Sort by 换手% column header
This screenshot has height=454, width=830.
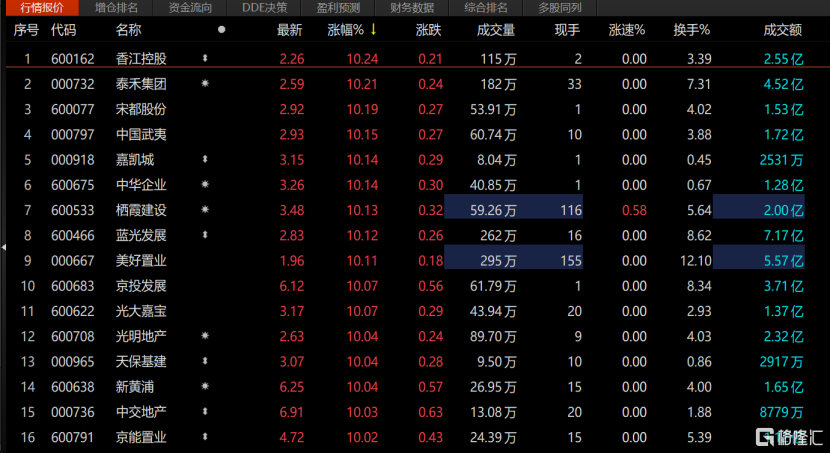coord(692,30)
